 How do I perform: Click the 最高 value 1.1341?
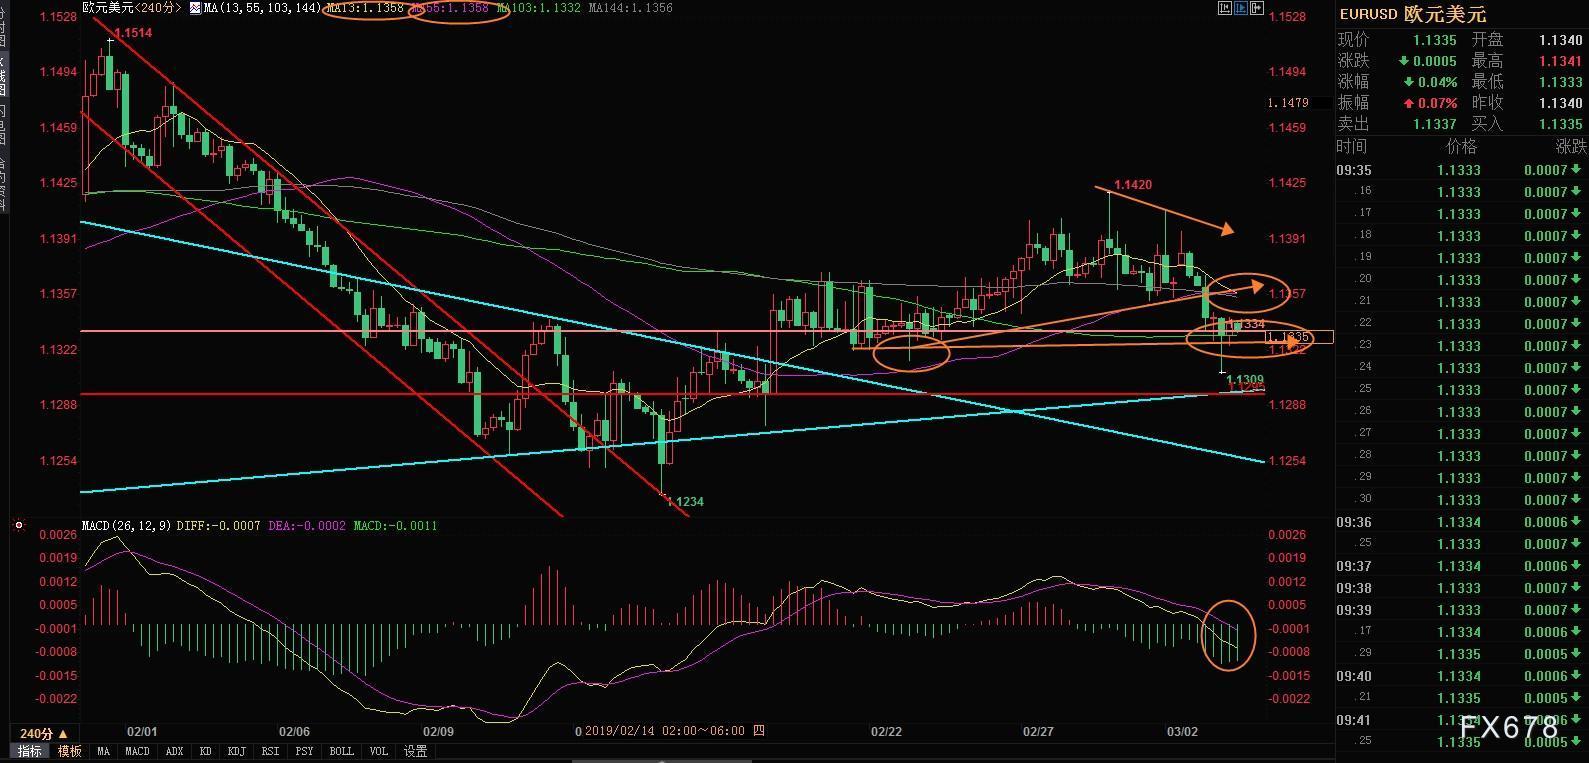coord(1561,61)
